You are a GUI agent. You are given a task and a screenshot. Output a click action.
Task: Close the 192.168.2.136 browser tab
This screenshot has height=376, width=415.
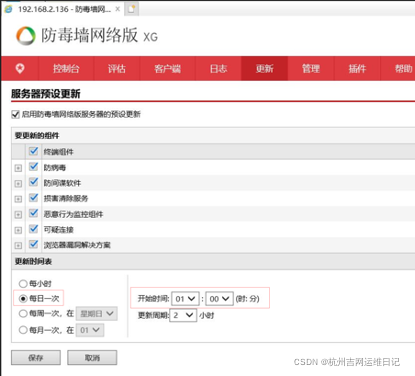[117, 9]
